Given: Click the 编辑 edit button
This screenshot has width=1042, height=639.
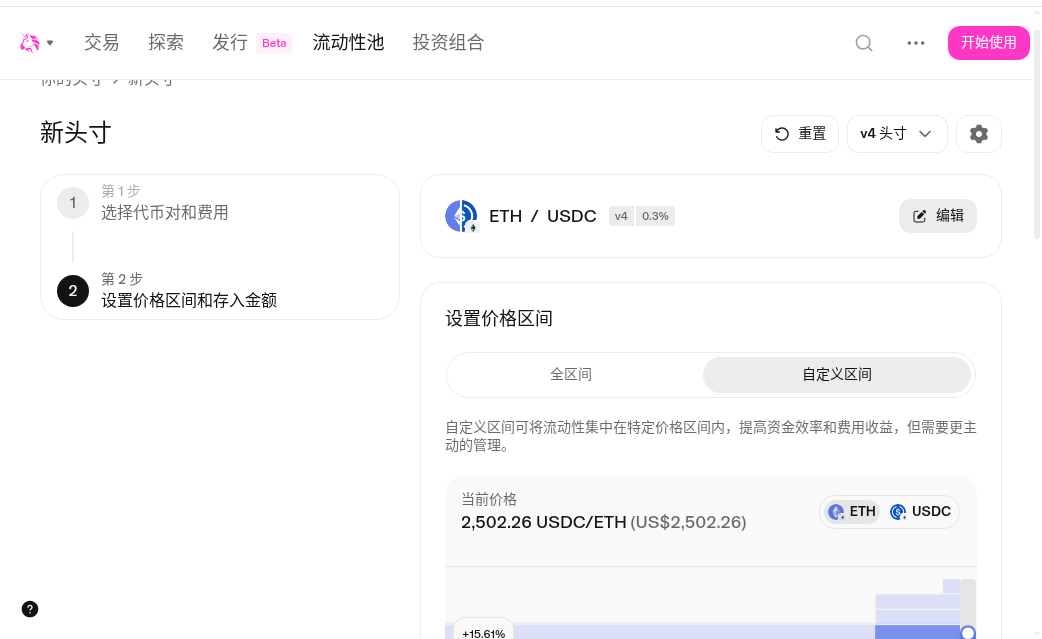Looking at the screenshot, I should coord(938,216).
